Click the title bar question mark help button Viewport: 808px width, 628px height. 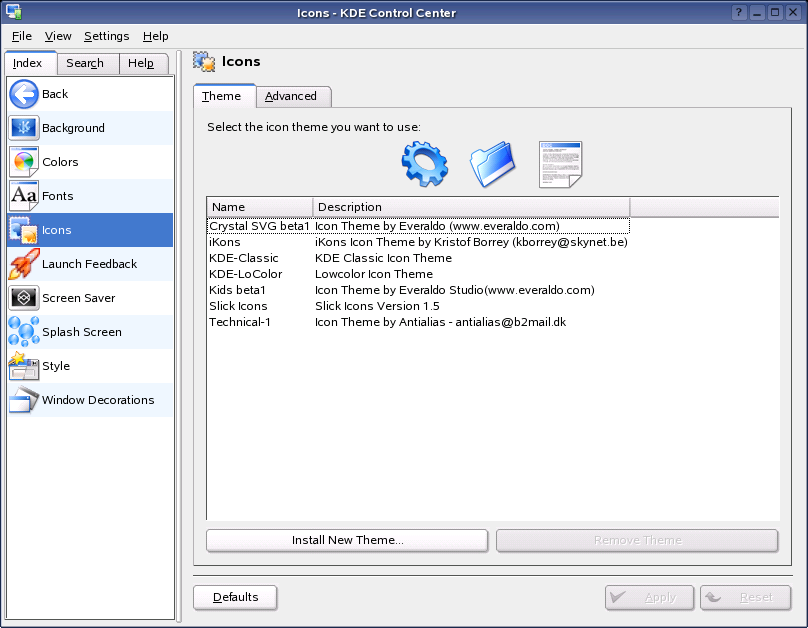click(x=739, y=12)
